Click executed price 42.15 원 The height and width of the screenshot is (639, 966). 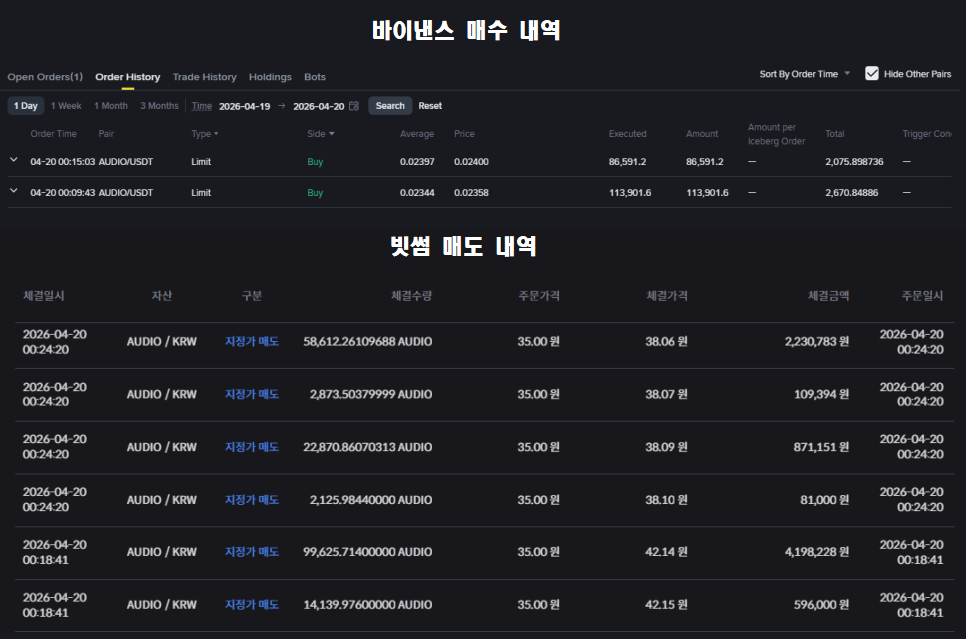click(x=666, y=605)
